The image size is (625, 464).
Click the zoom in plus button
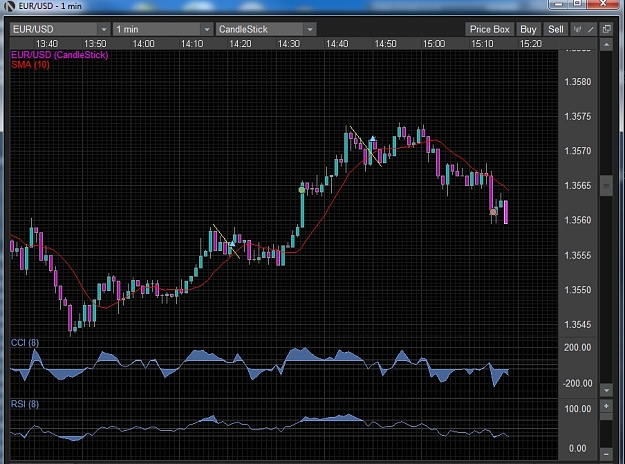[x=606, y=406]
